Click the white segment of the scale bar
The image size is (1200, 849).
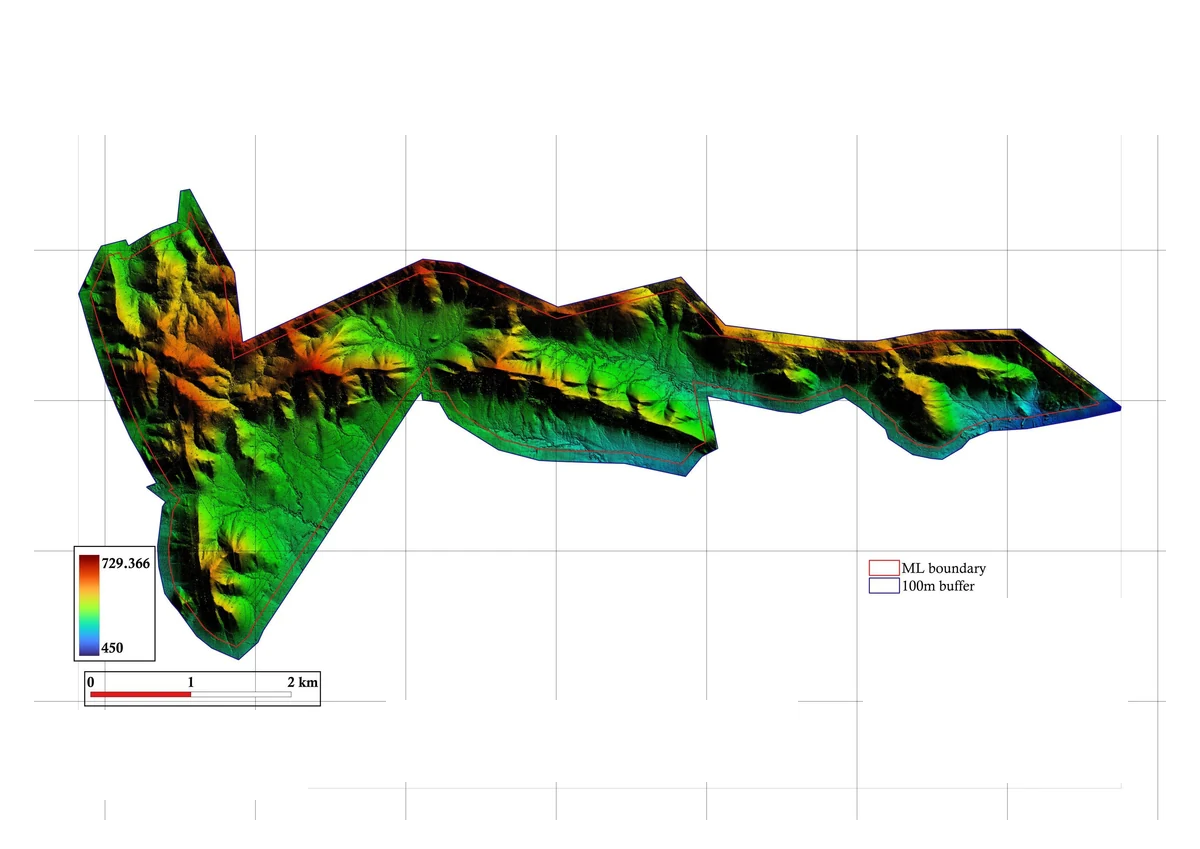click(x=241, y=694)
